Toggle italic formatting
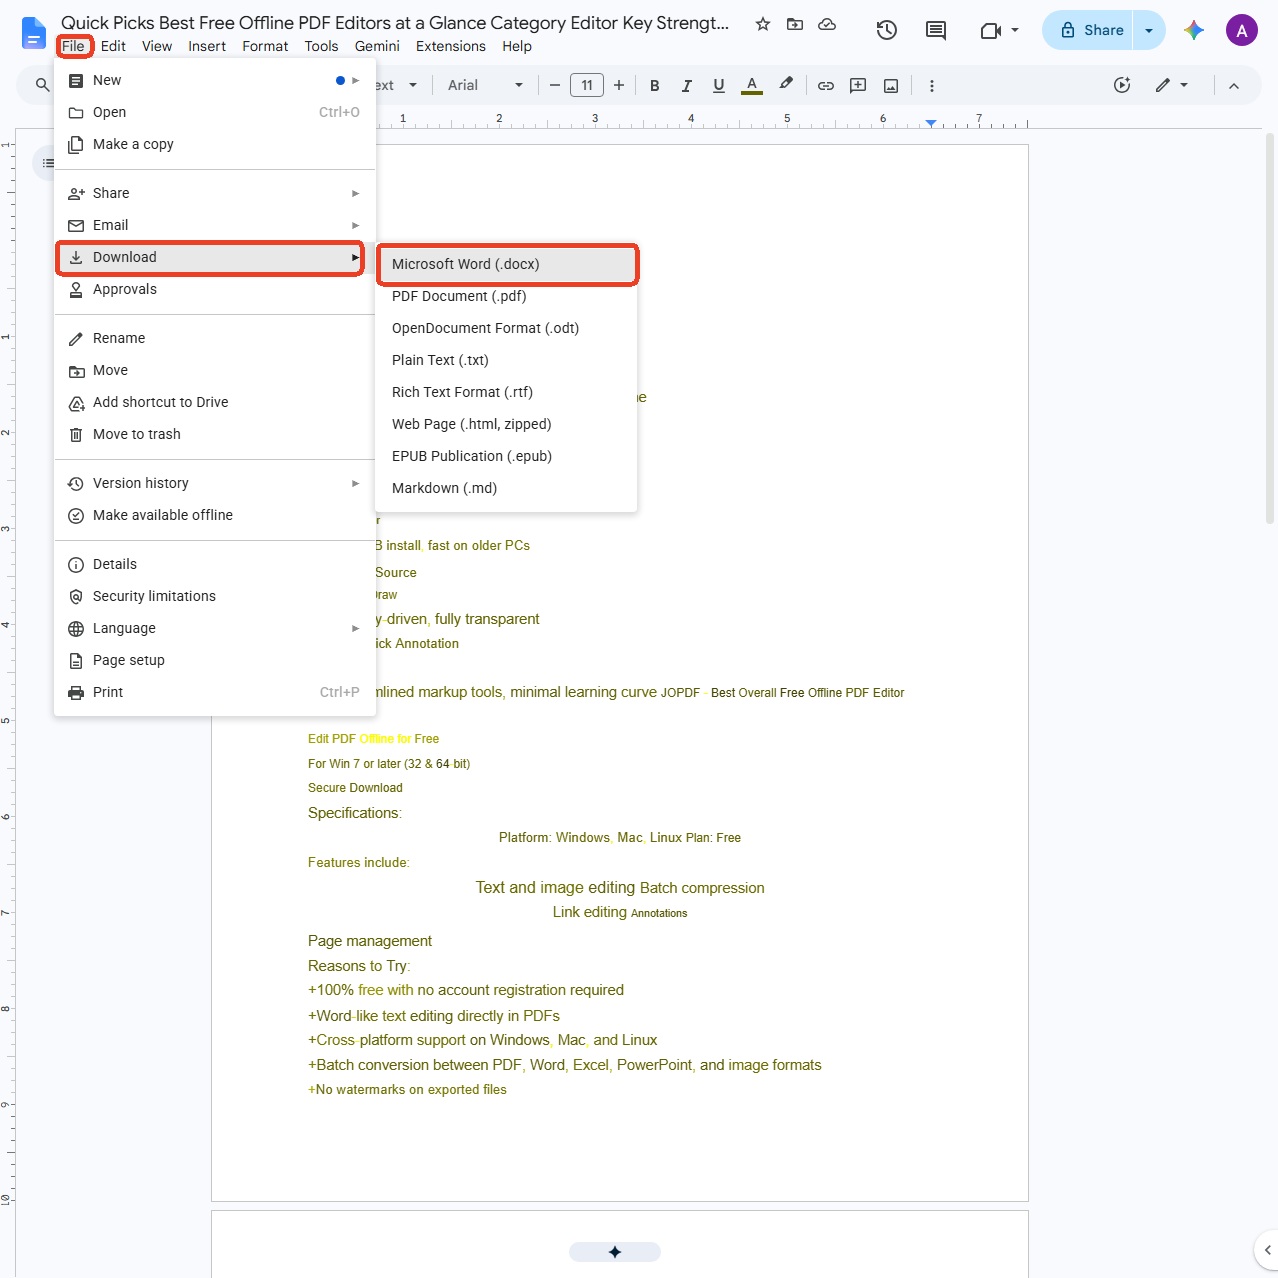1278x1278 pixels. 687,86
